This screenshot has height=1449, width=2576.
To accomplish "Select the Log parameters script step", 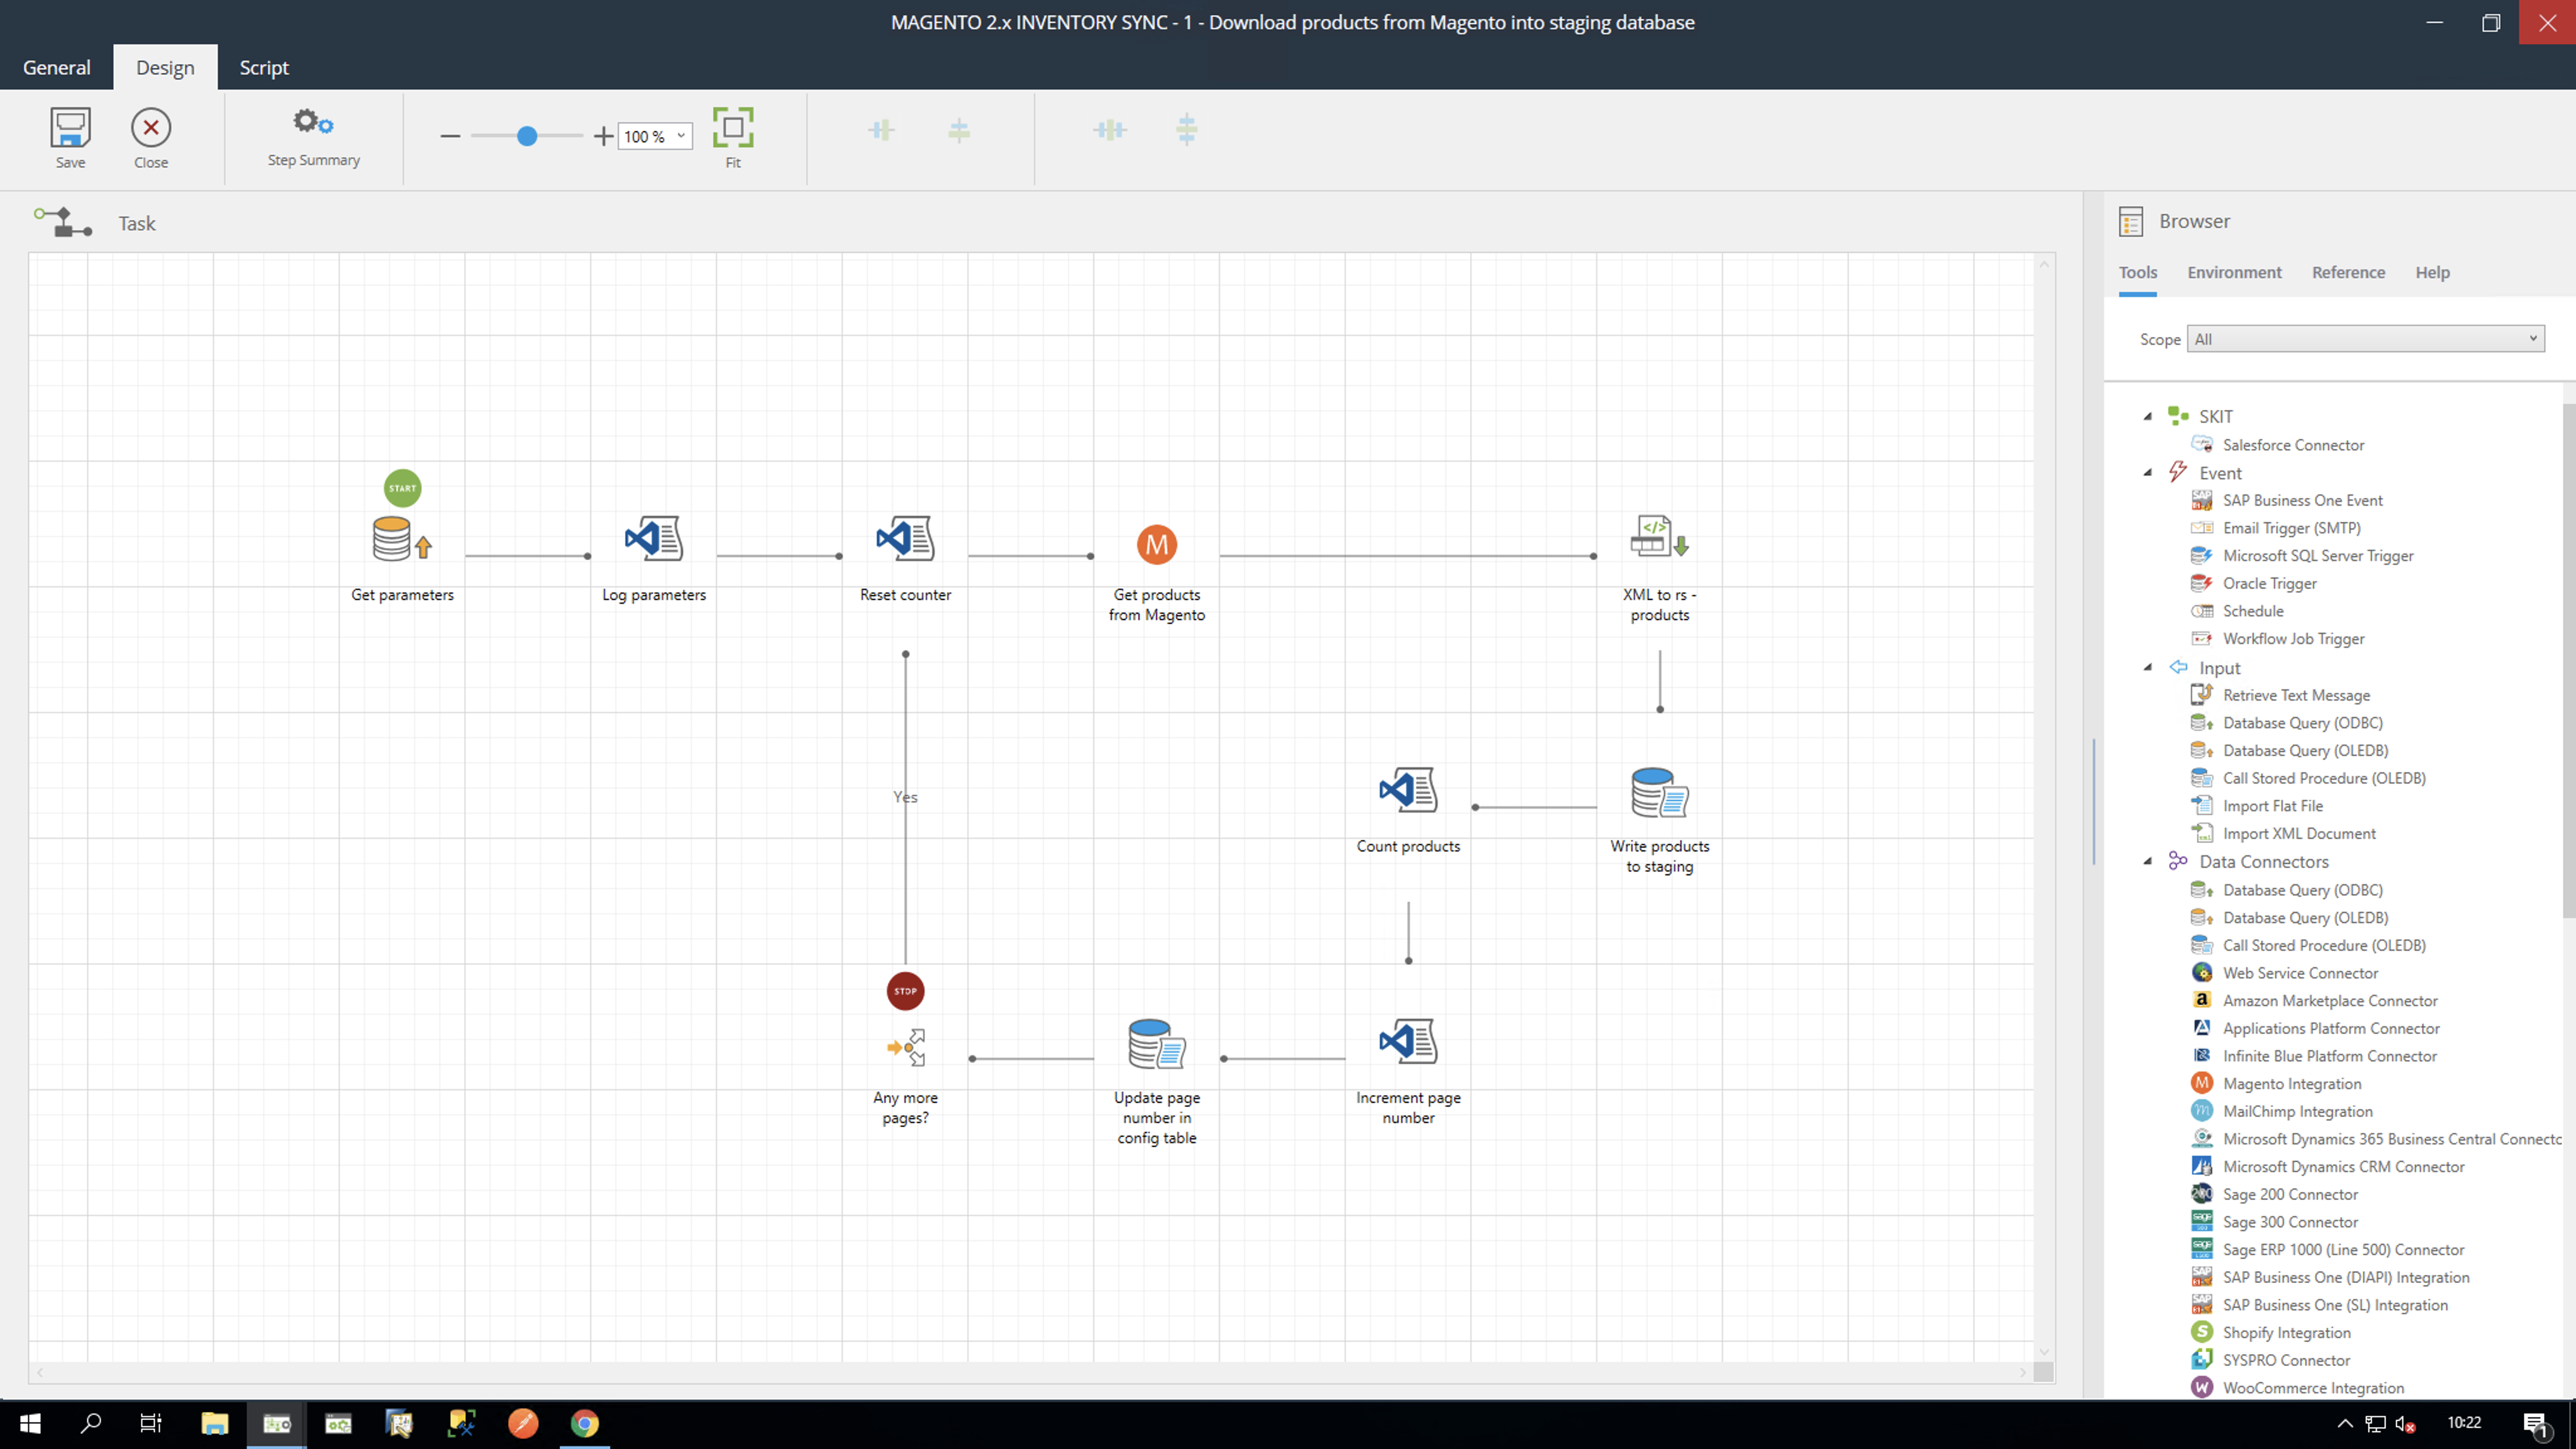I will [654, 539].
